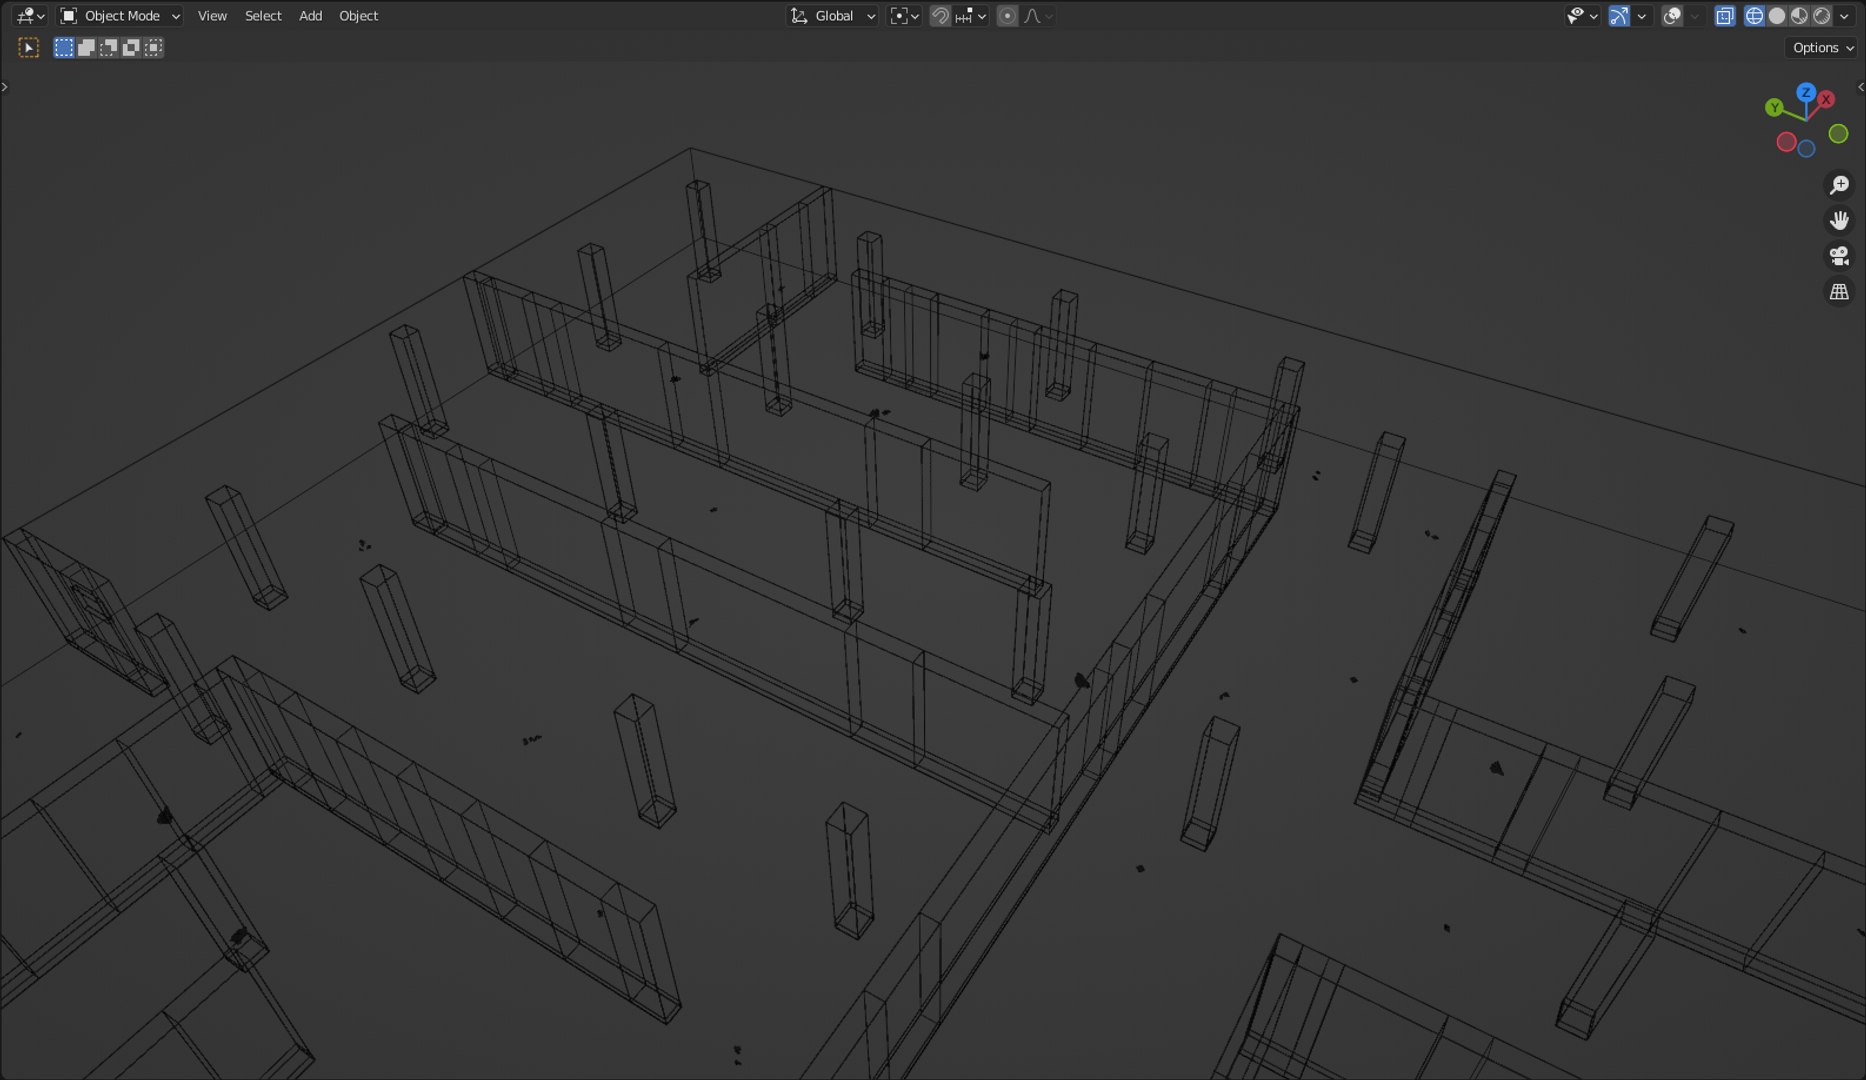This screenshot has height=1080, width=1866.
Task: Open the Add menu
Action: coord(310,16)
